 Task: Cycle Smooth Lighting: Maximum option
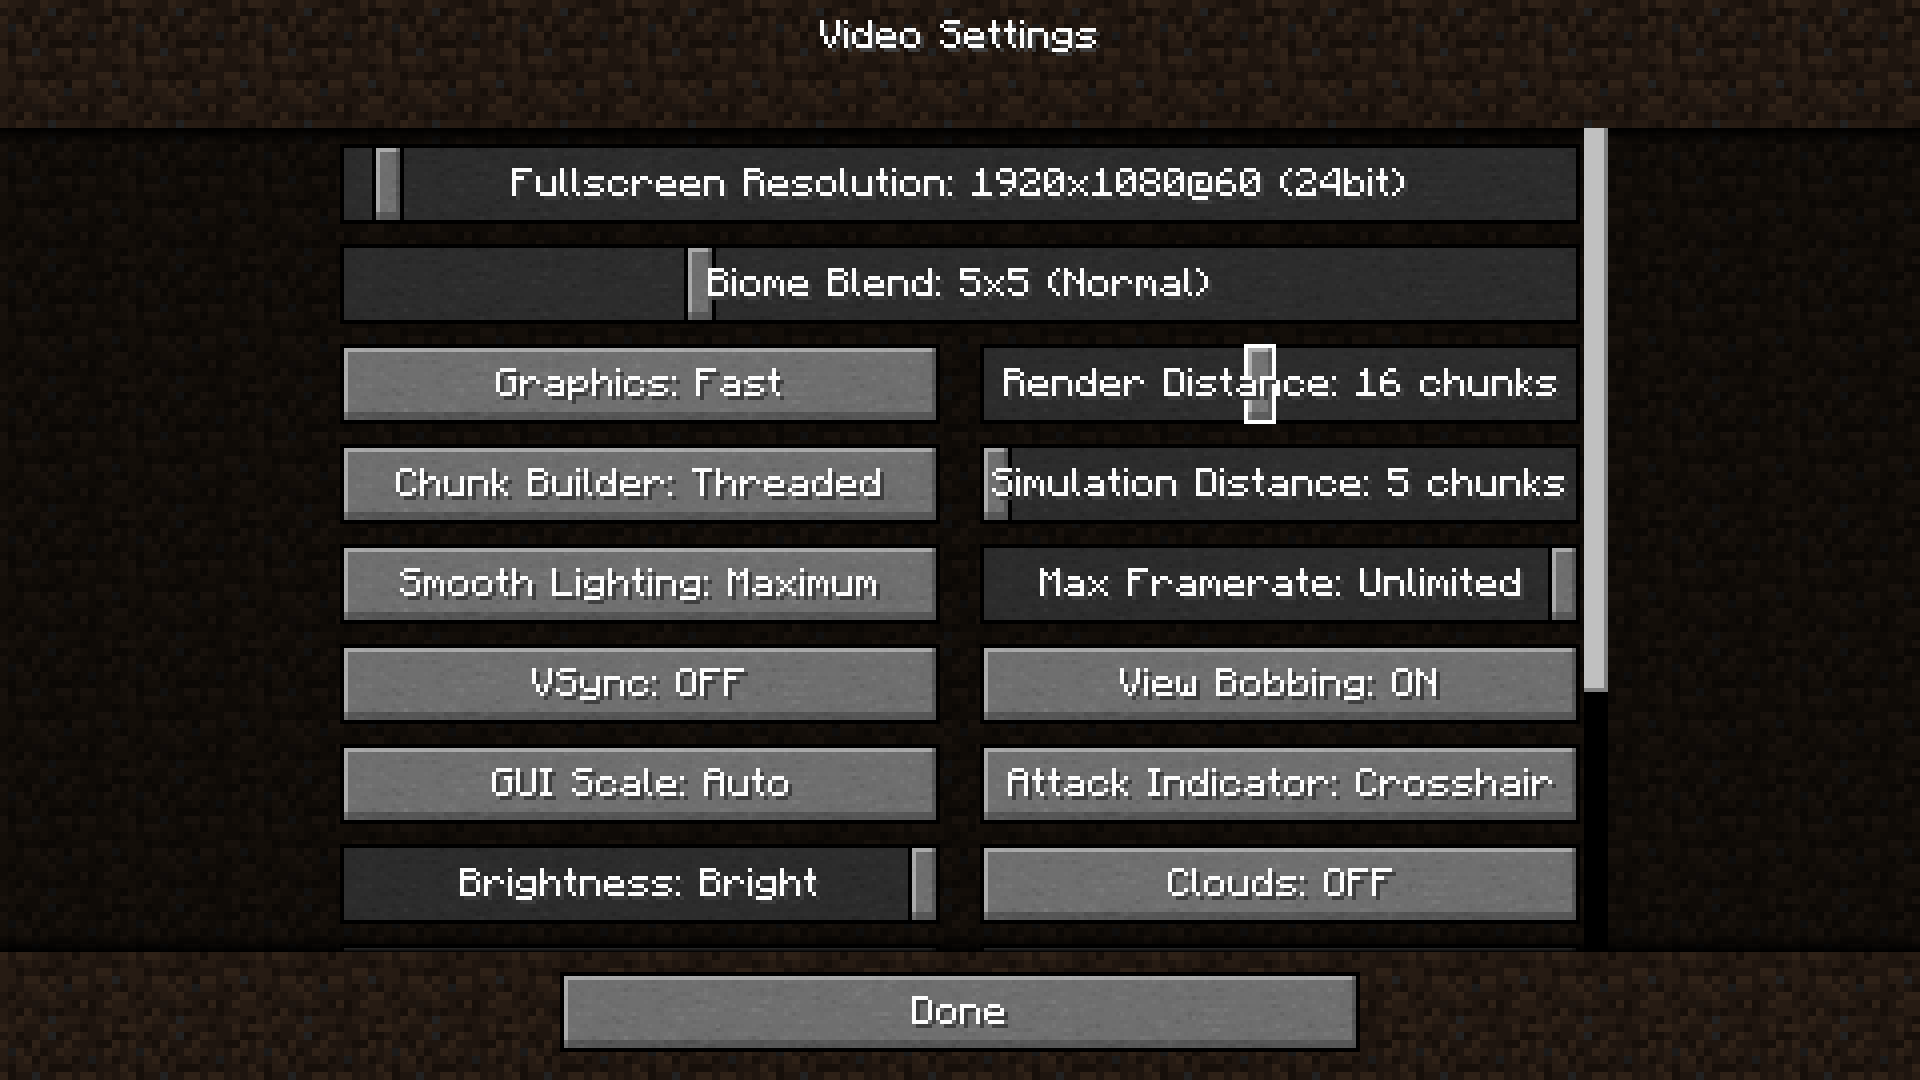coord(640,584)
